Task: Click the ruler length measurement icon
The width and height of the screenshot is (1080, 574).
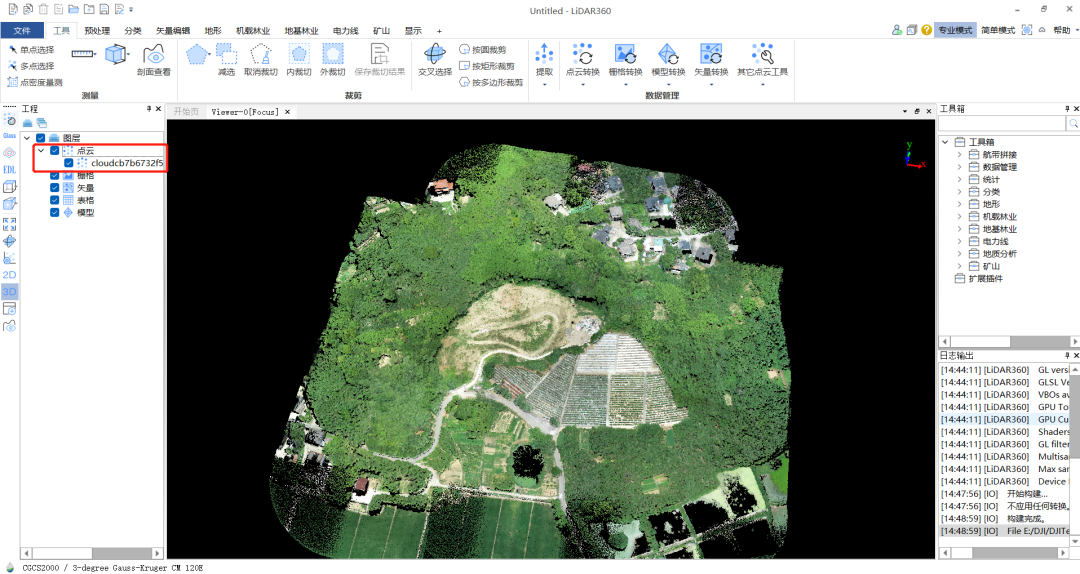Action: pos(83,54)
